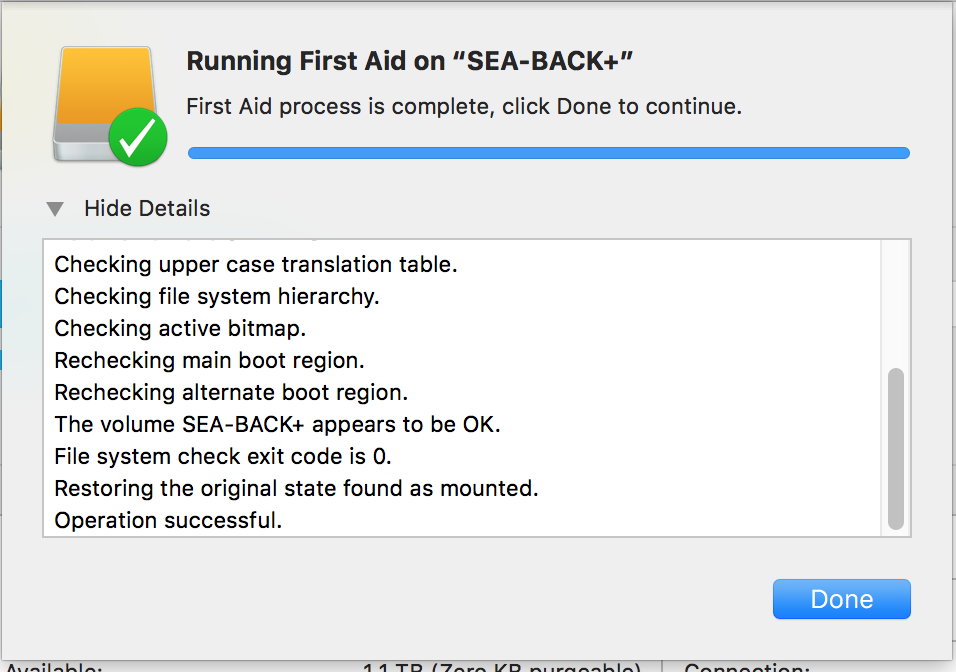Click the 'First Aid process is complete' message
The width and height of the screenshot is (956, 672).
click(464, 106)
